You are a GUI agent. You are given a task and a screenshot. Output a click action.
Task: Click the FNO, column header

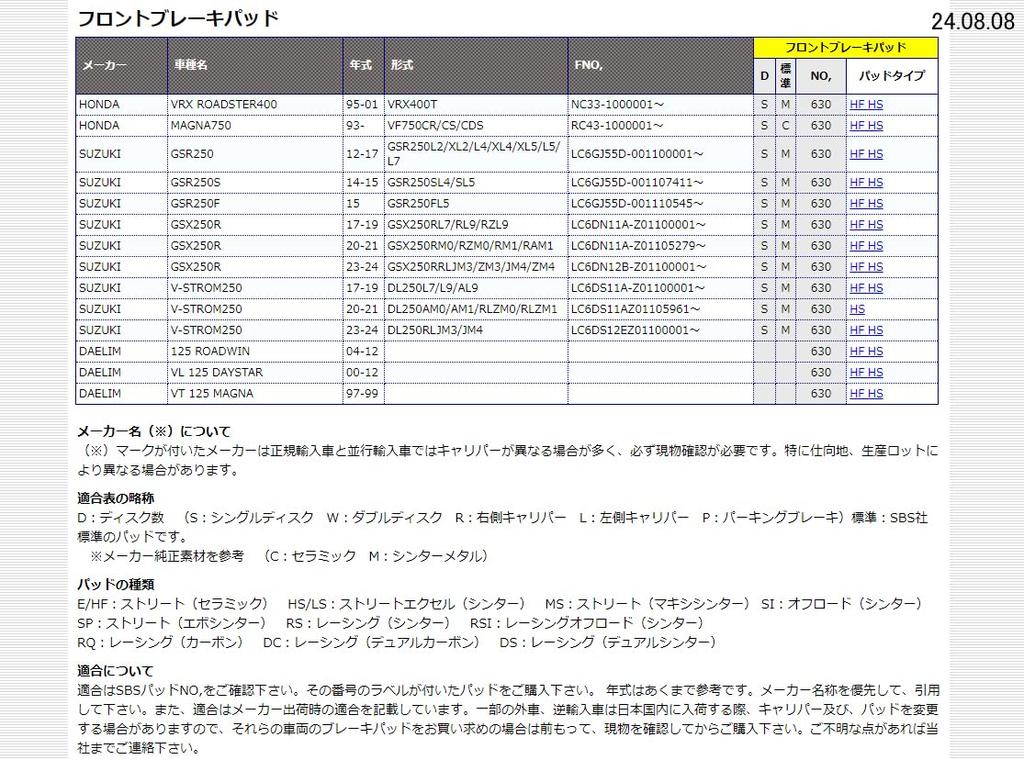pyautogui.click(x=588, y=65)
